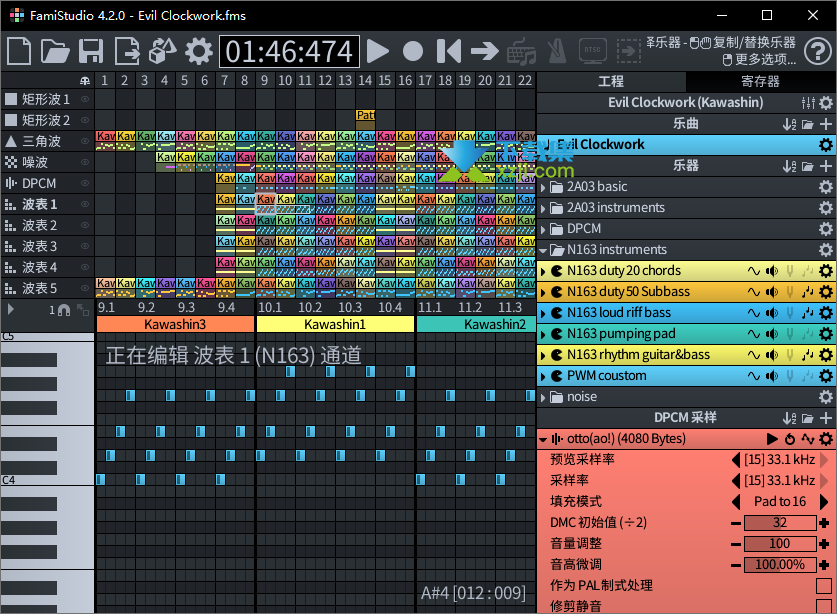Toggle the eye icon for the 波表 5 channel
The image size is (837, 614).
[85, 288]
